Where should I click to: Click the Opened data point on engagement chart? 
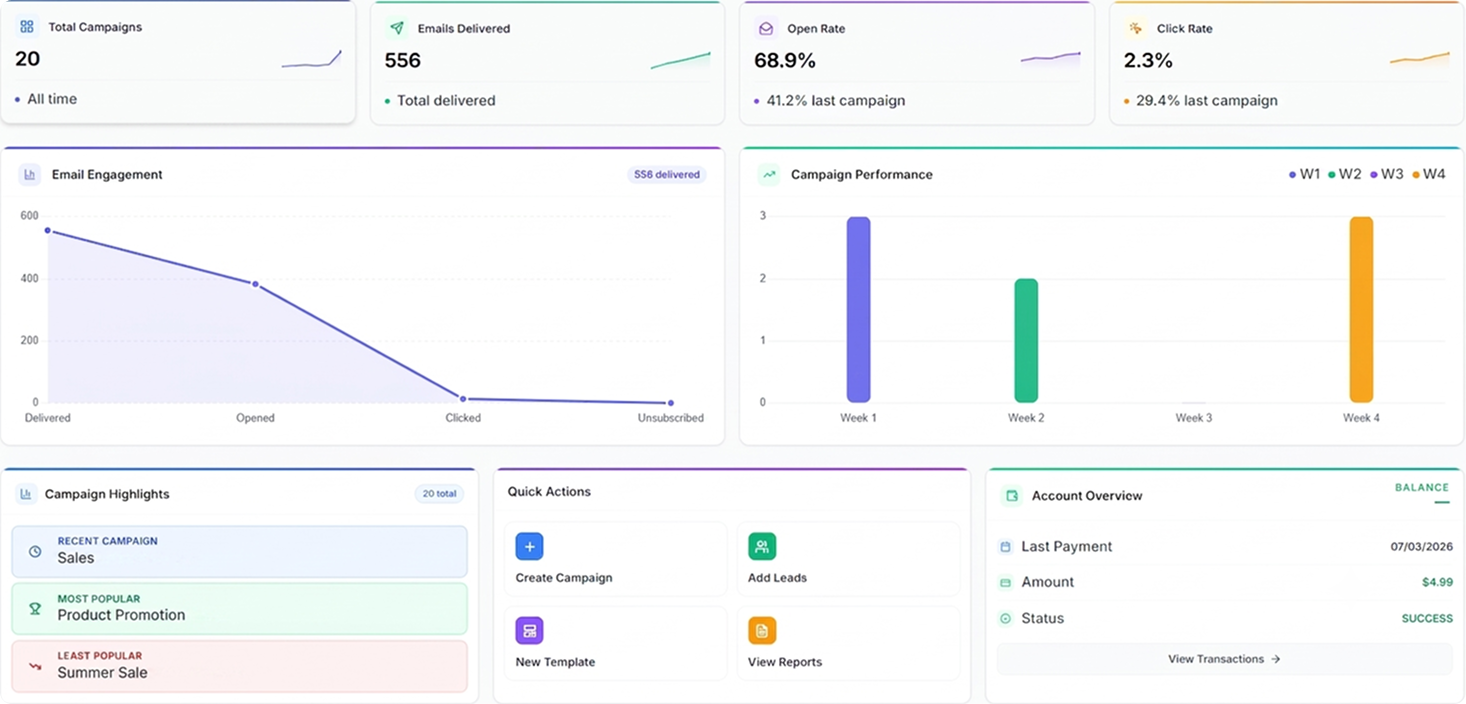tap(255, 284)
